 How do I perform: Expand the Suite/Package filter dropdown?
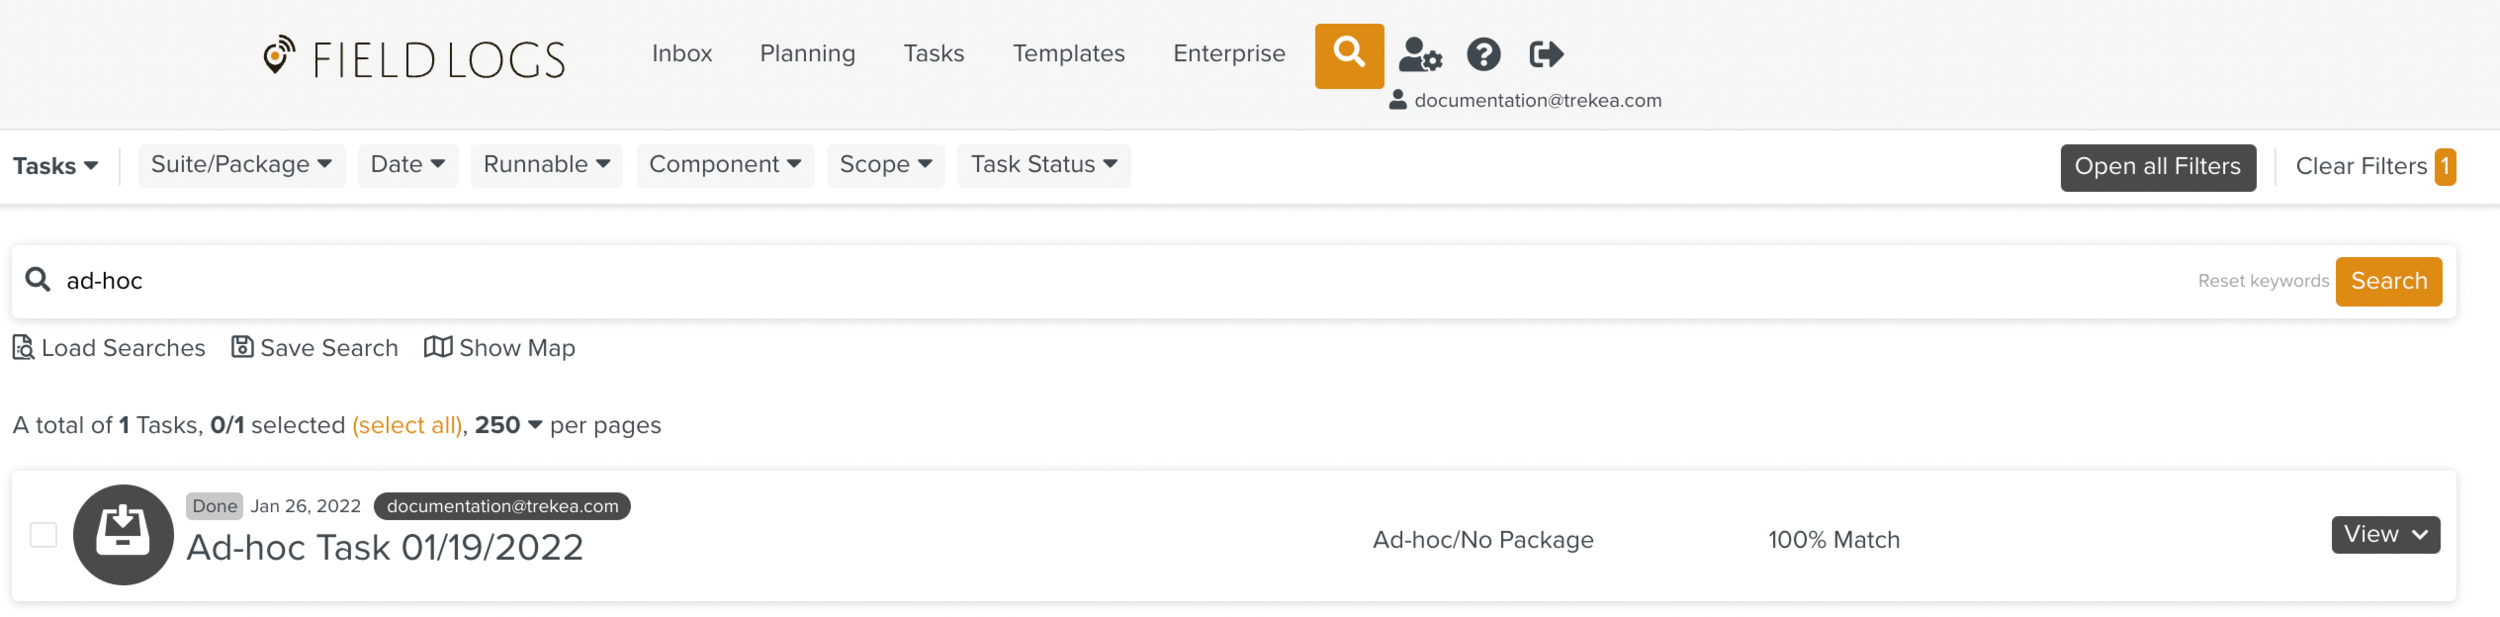(x=241, y=165)
